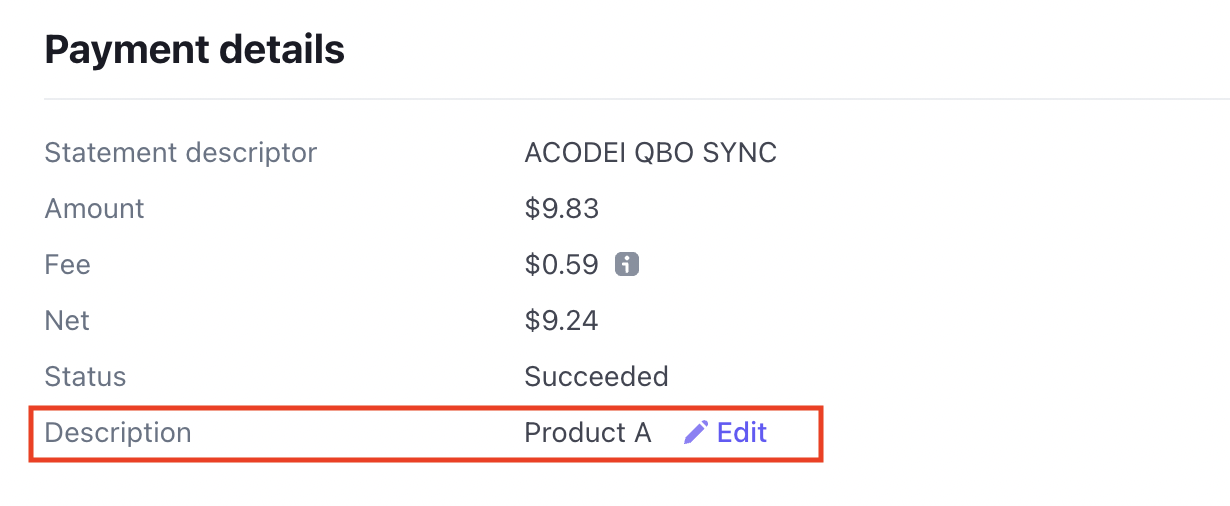Click the Edit link for Description
The image size is (1230, 506).
pos(742,432)
